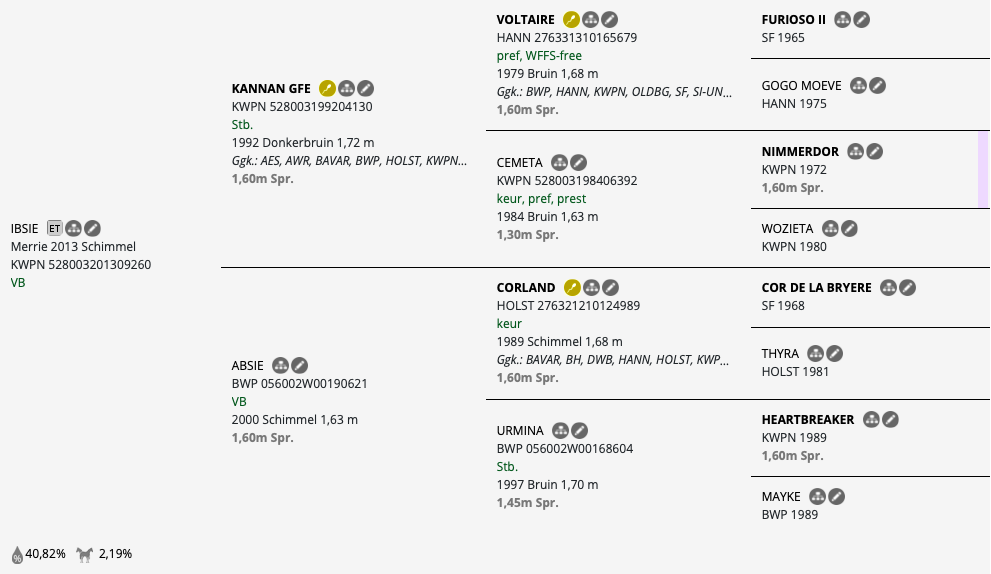This screenshot has height=574, width=991.
Task: Open the pedigree tree icon for Voltaire
Action: click(590, 20)
